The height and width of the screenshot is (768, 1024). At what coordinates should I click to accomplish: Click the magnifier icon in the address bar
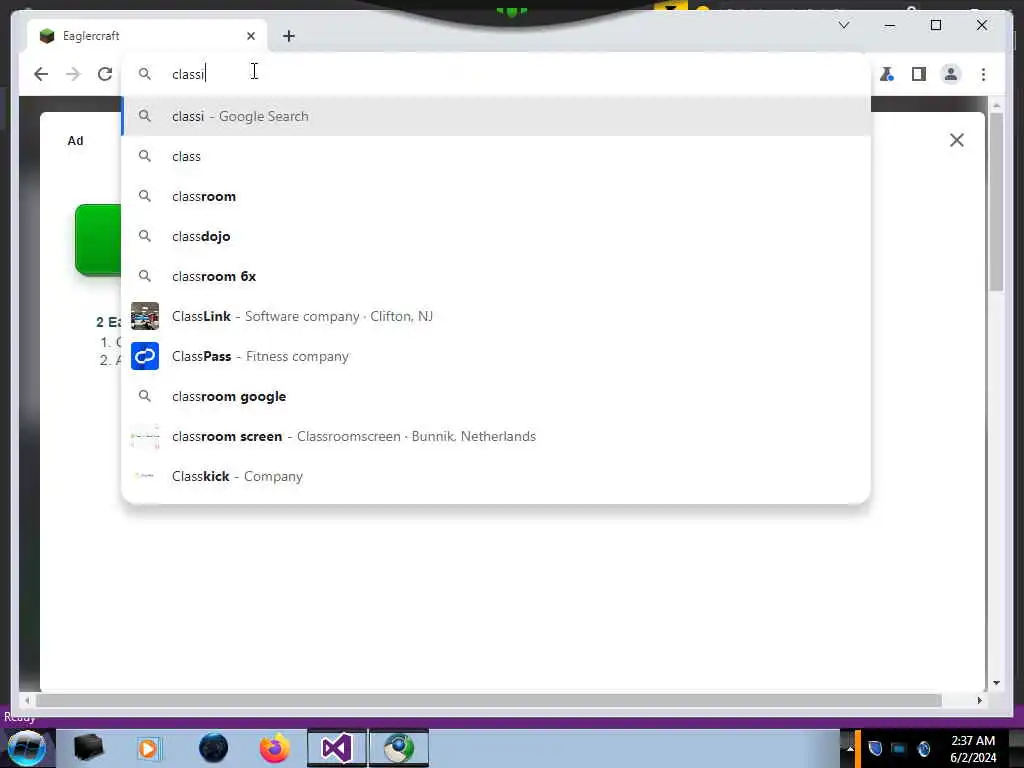click(x=145, y=74)
